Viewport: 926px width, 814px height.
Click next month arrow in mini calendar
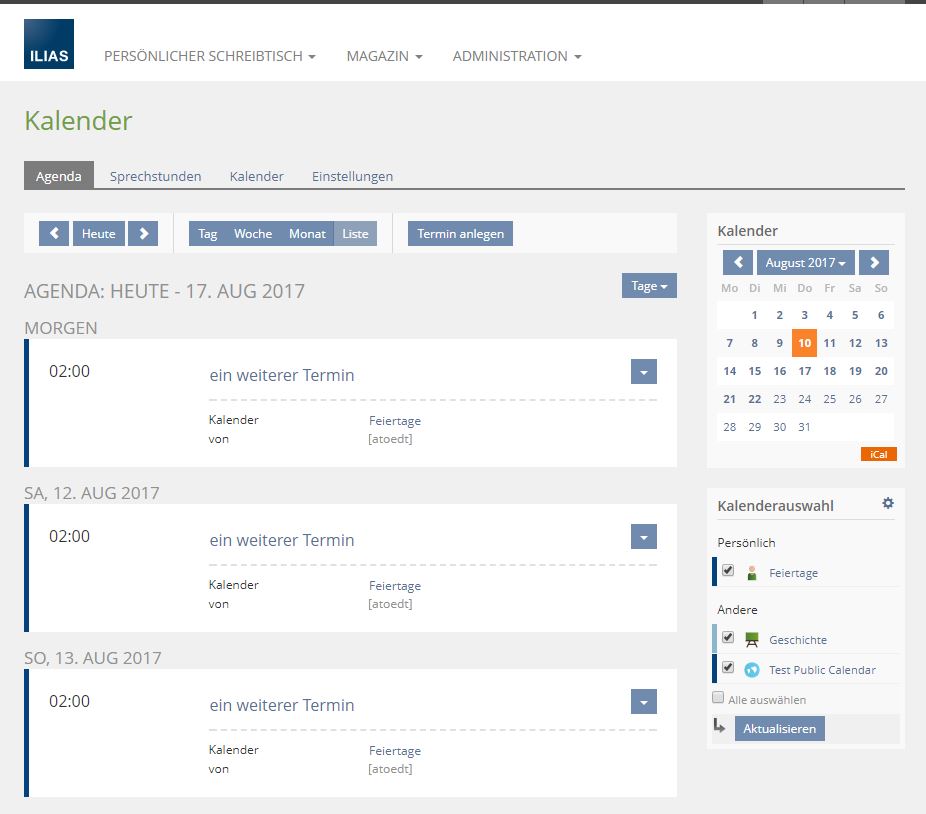tap(873, 263)
